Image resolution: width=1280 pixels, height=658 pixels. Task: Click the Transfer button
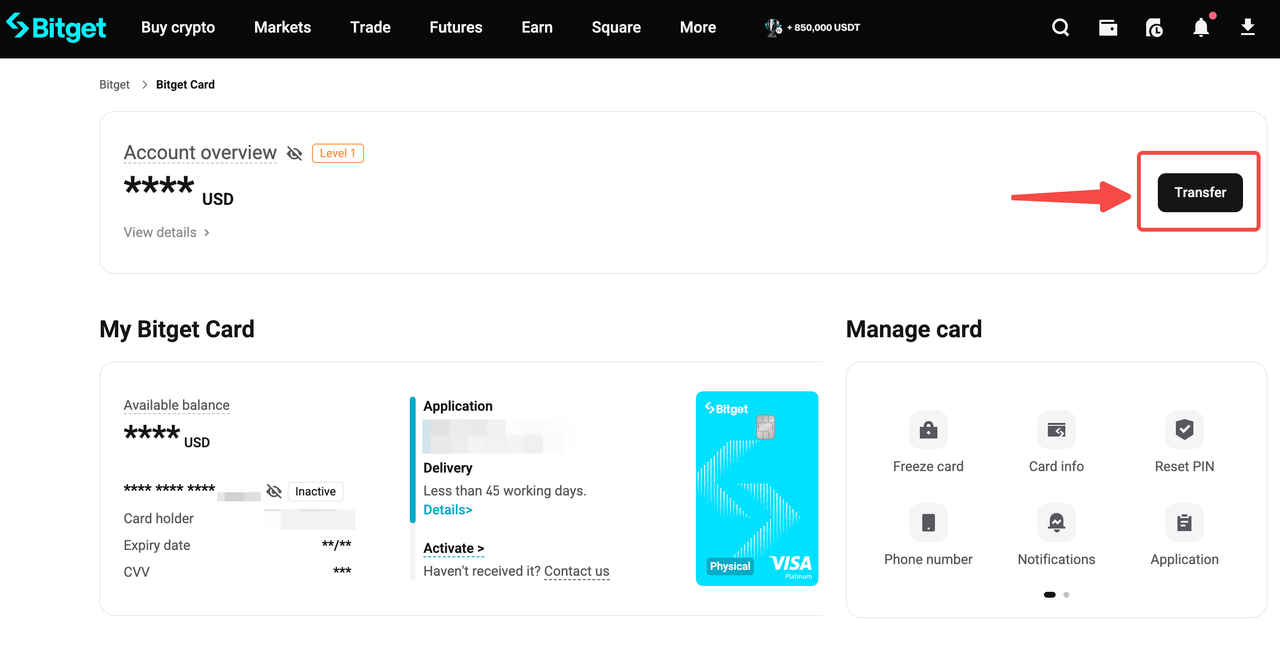(1199, 192)
